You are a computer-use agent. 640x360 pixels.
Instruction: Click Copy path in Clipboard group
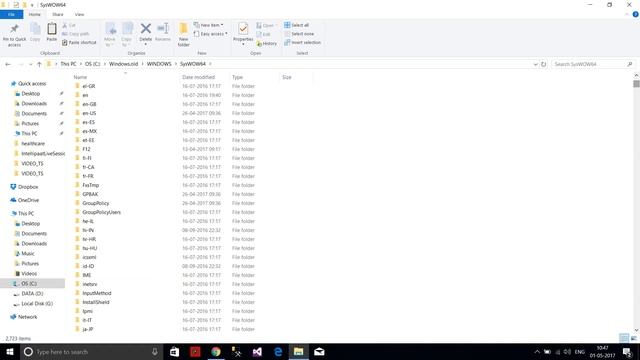pos(76,34)
